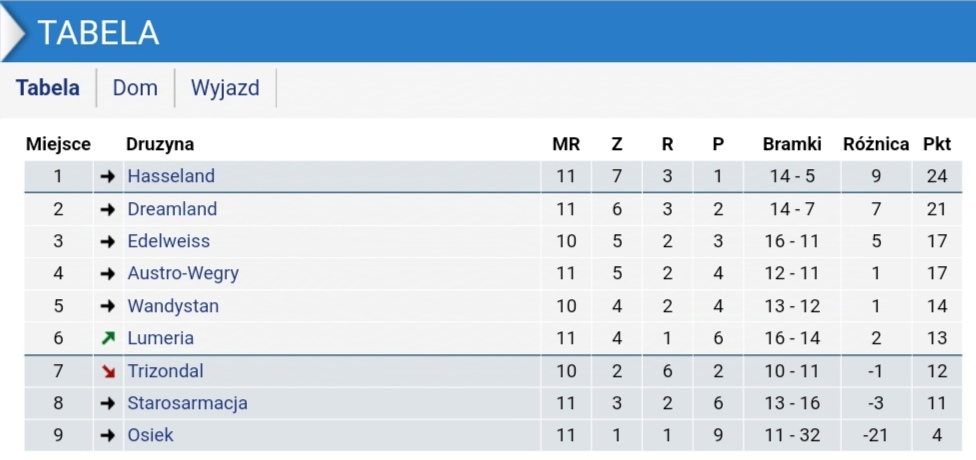The width and height of the screenshot is (976, 460).
Task: Open the Dreamland team page
Action: coord(172,209)
